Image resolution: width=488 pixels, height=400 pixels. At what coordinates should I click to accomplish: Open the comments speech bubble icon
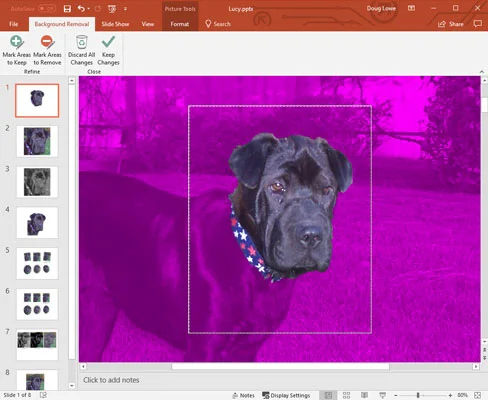[x=478, y=24]
